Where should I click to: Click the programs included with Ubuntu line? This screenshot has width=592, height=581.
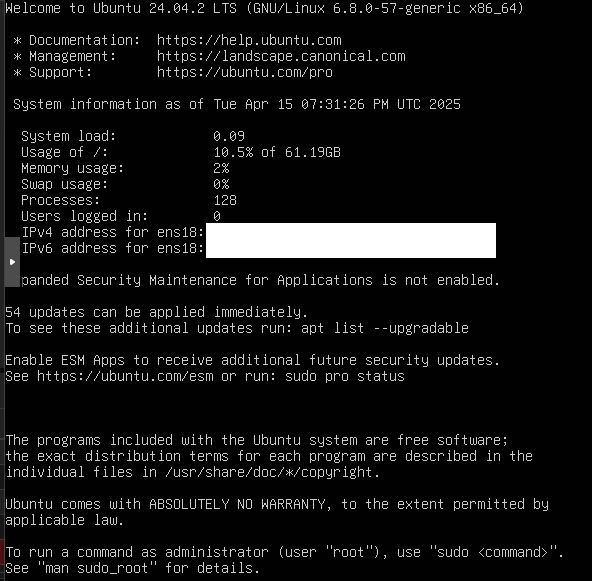[257, 440]
